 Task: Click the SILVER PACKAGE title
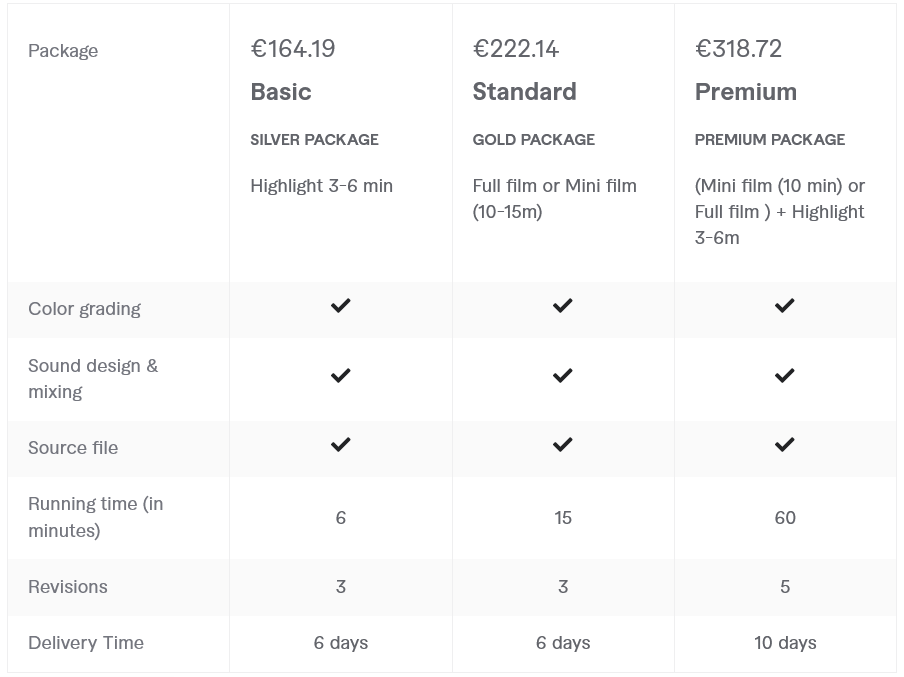[314, 140]
